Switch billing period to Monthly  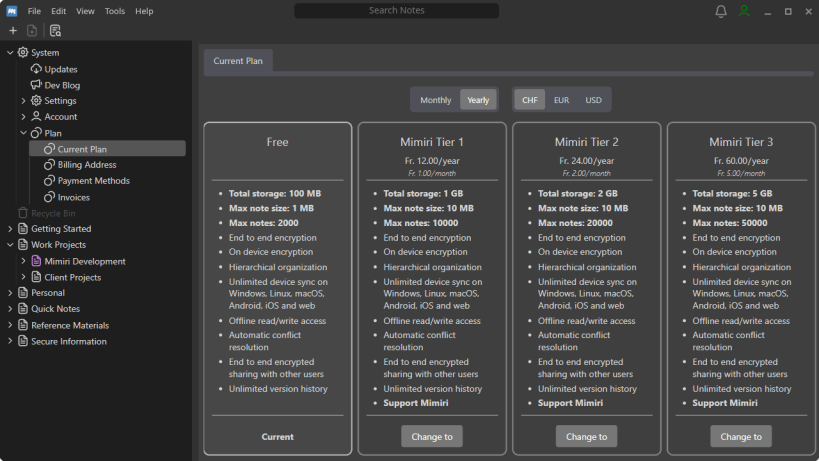pos(436,100)
